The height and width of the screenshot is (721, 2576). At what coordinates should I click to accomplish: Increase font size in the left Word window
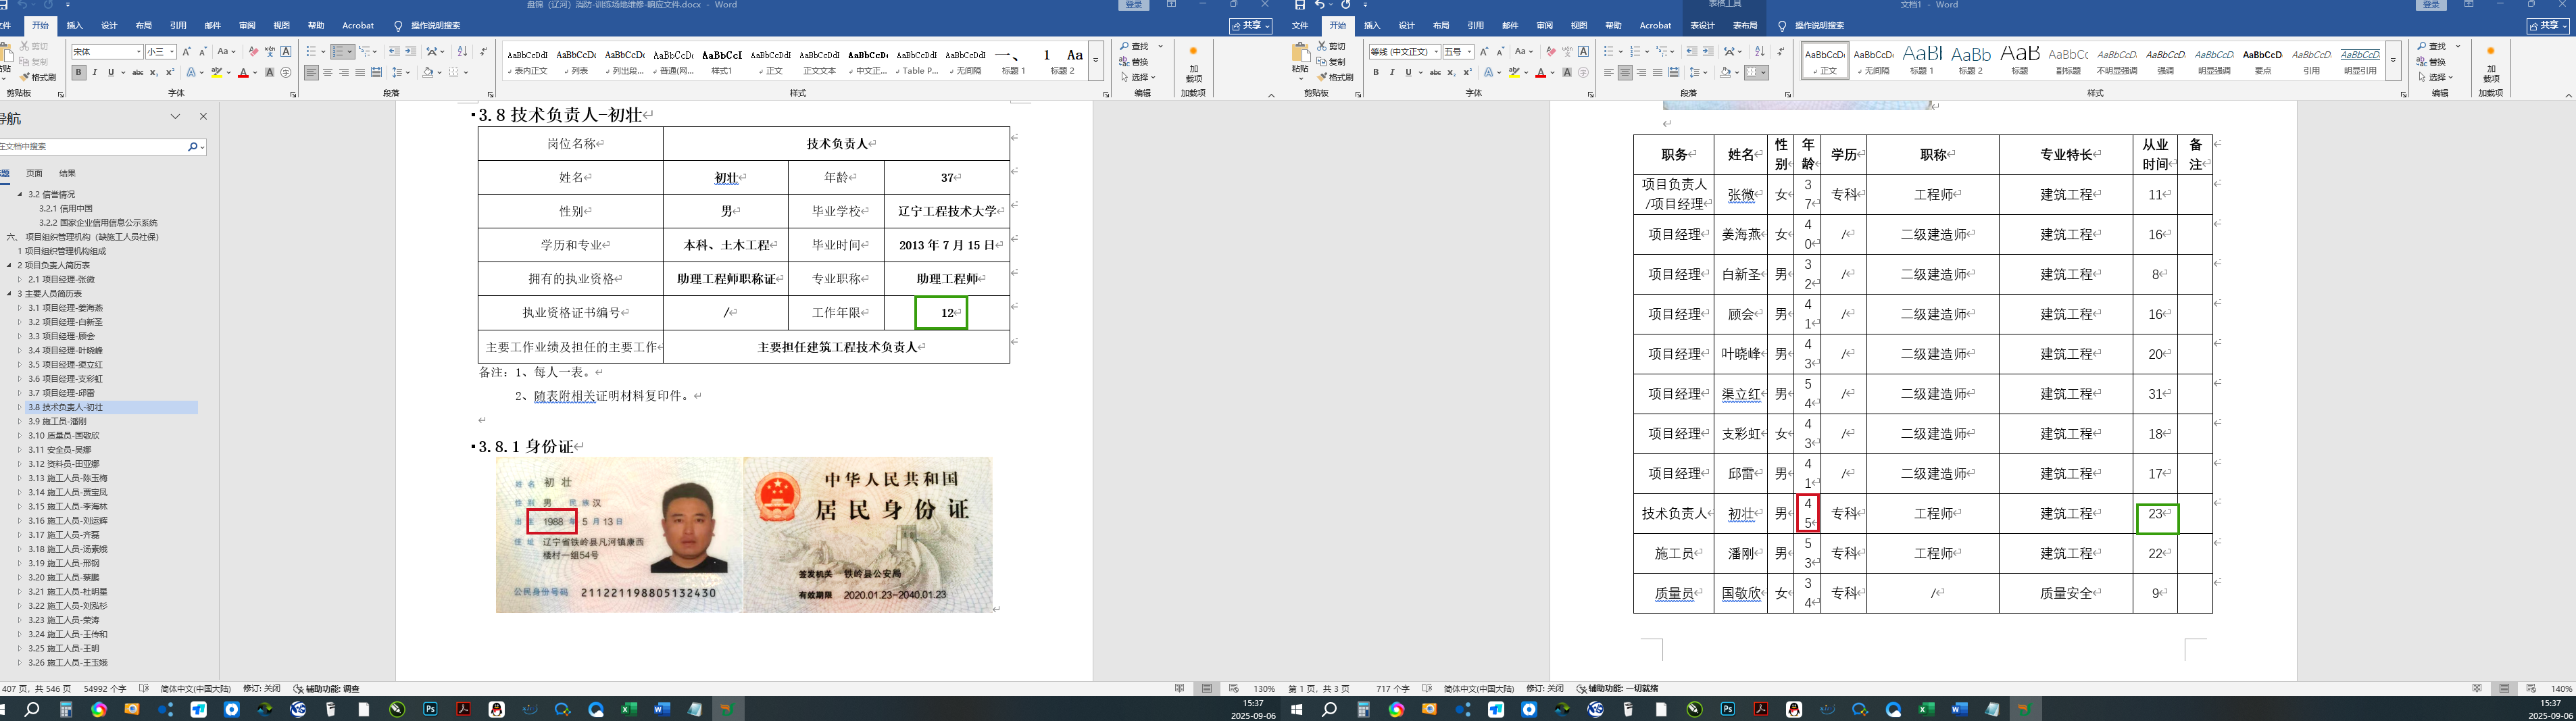coord(186,51)
